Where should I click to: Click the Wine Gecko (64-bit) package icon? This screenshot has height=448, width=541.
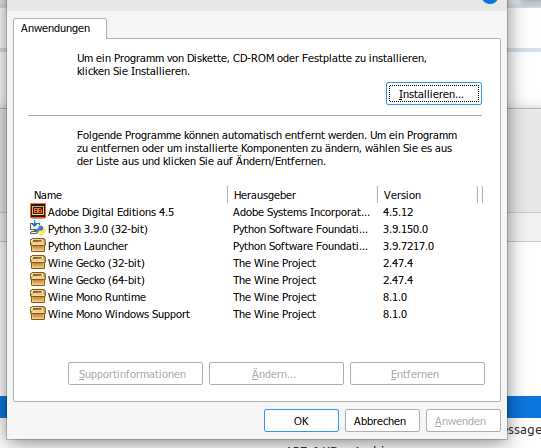pos(38,279)
